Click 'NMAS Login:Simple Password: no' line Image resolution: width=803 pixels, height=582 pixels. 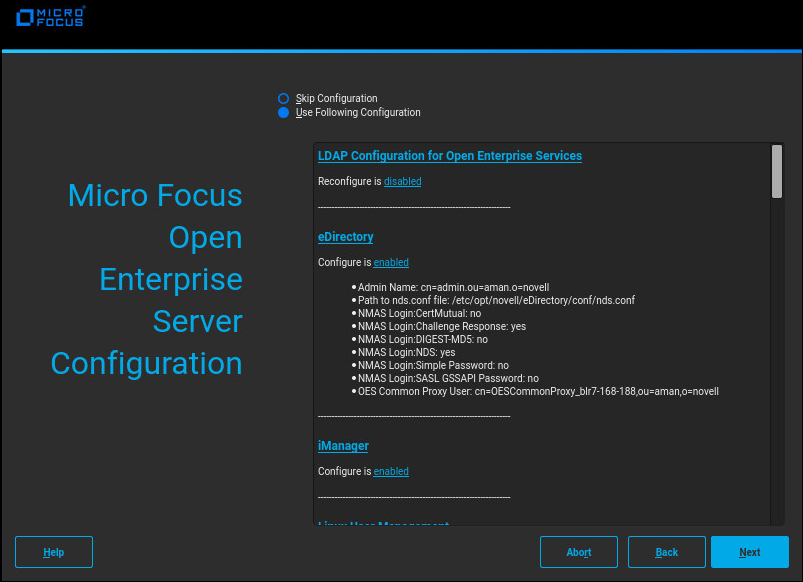(433, 365)
